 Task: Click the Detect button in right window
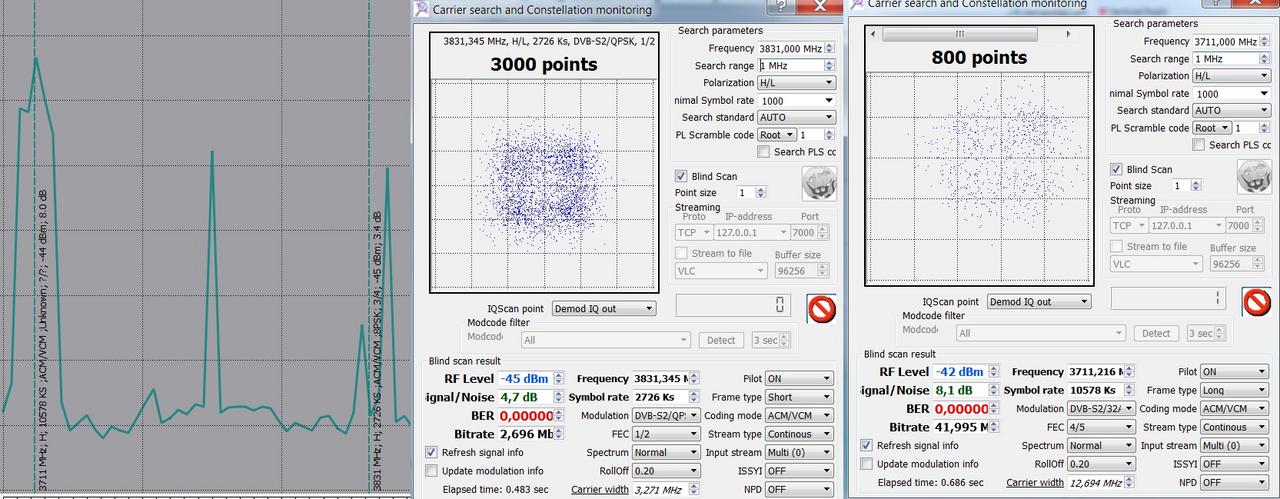(1156, 333)
